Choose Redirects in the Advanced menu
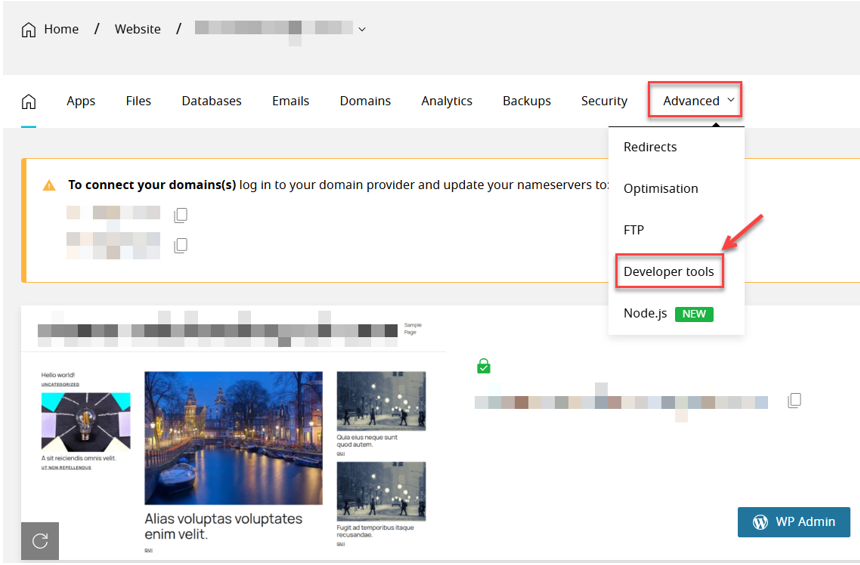Viewport: 860px width, 565px height. (650, 147)
